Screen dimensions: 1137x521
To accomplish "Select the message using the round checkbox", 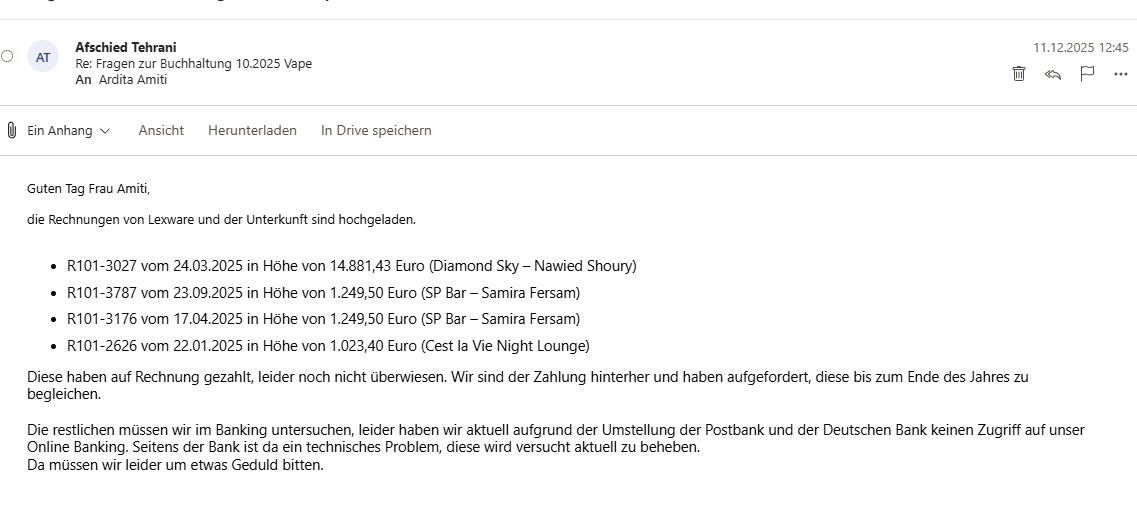I will click(7, 56).
